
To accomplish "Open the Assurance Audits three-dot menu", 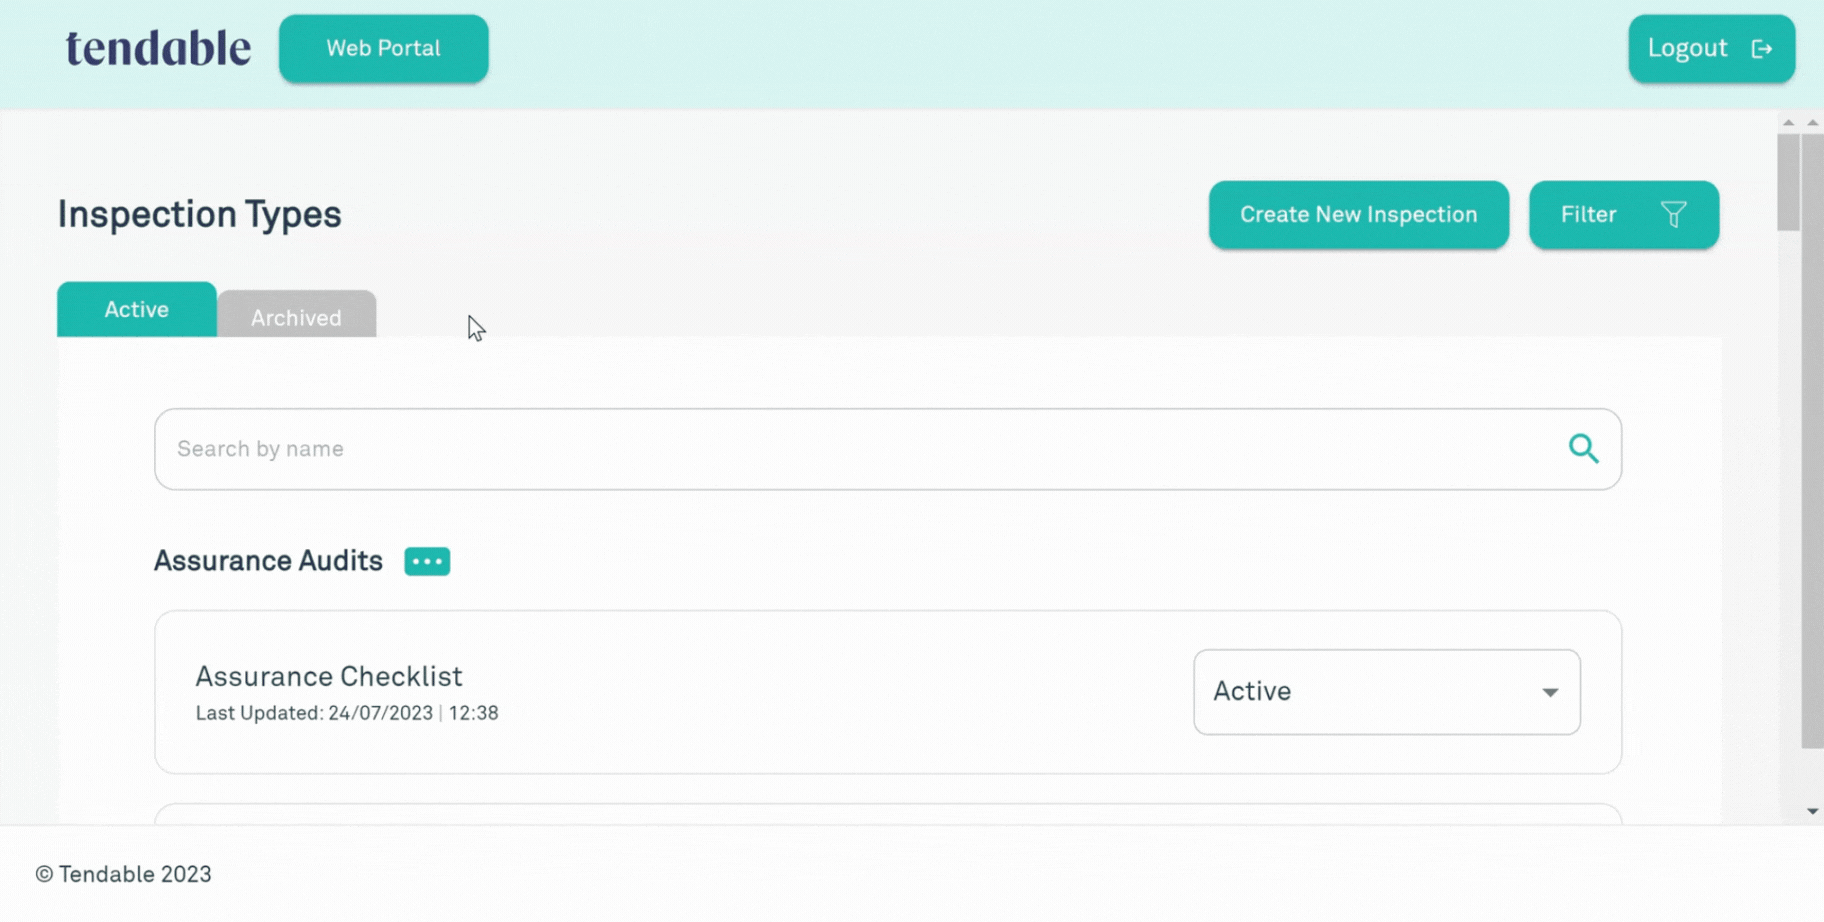I will coord(427,561).
